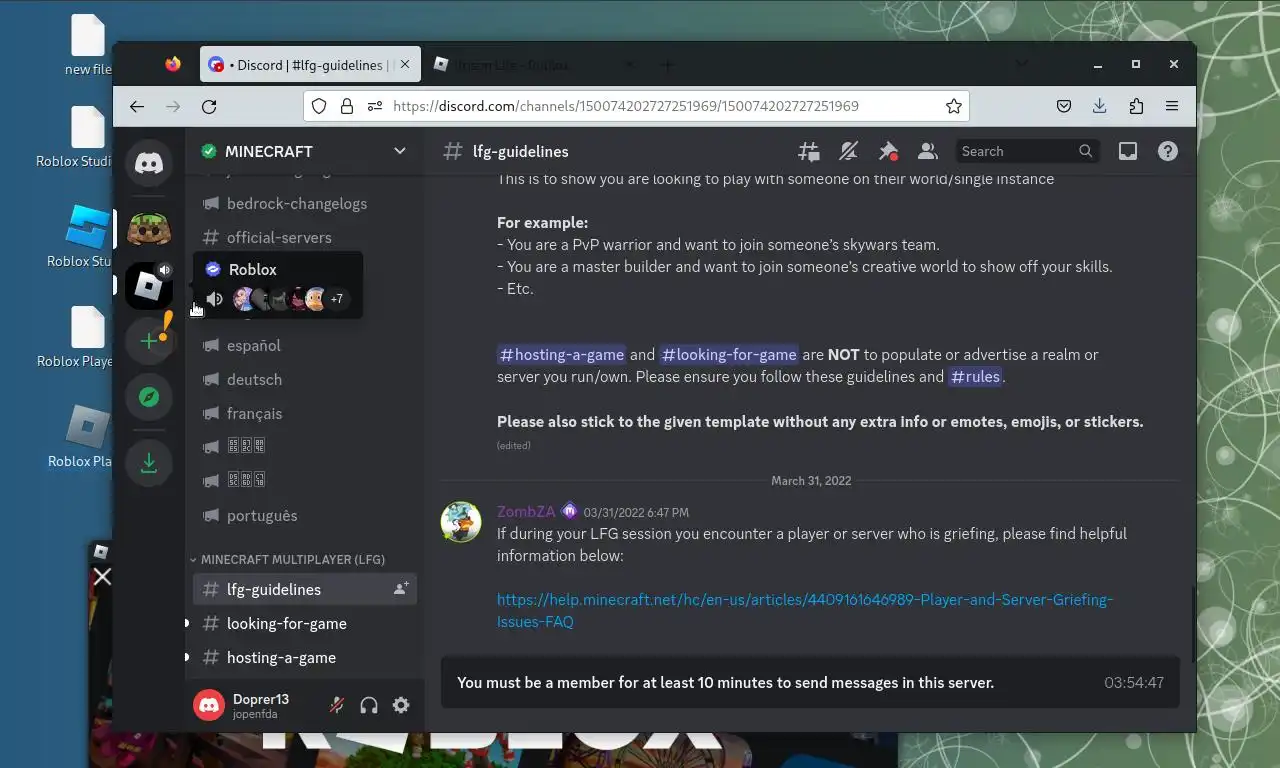Click #looking-for-game mention in message
The width and height of the screenshot is (1280, 768).
coord(729,355)
